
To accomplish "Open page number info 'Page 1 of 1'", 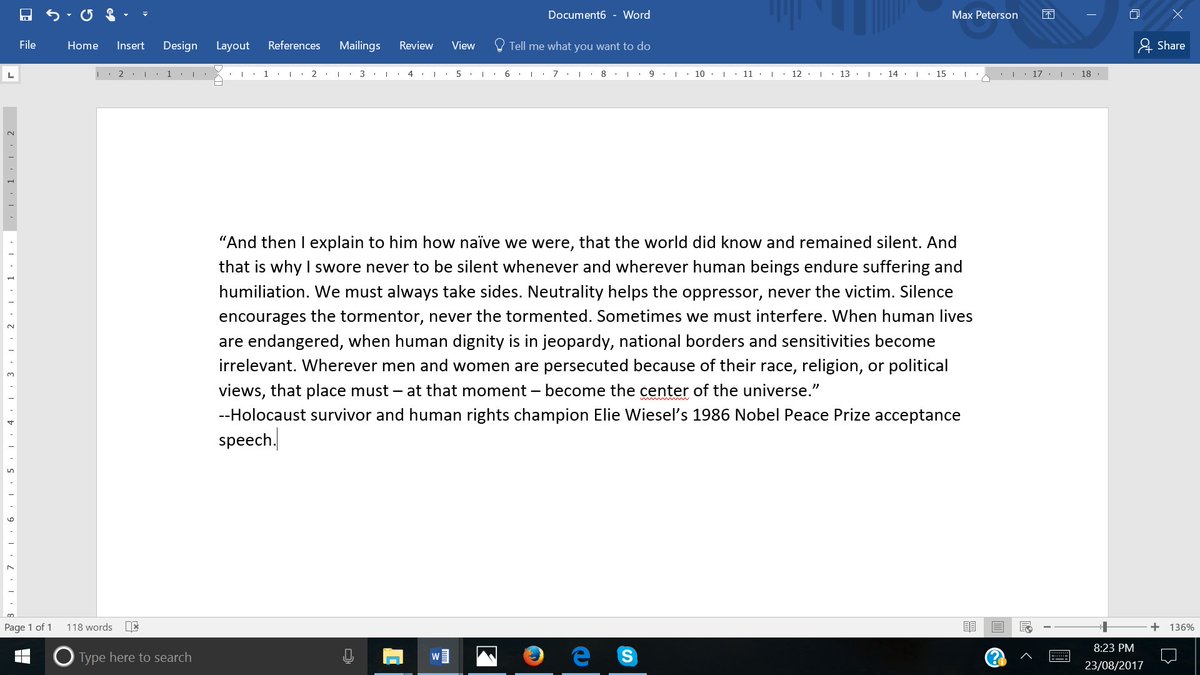I will (x=28, y=627).
